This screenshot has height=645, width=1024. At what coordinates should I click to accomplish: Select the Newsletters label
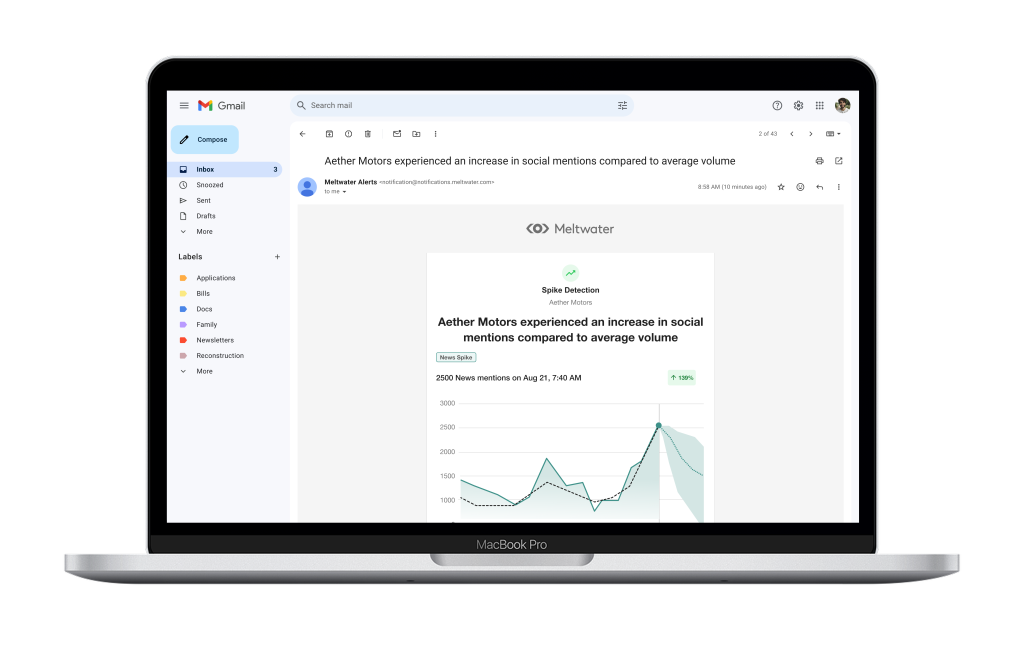(x=214, y=340)
